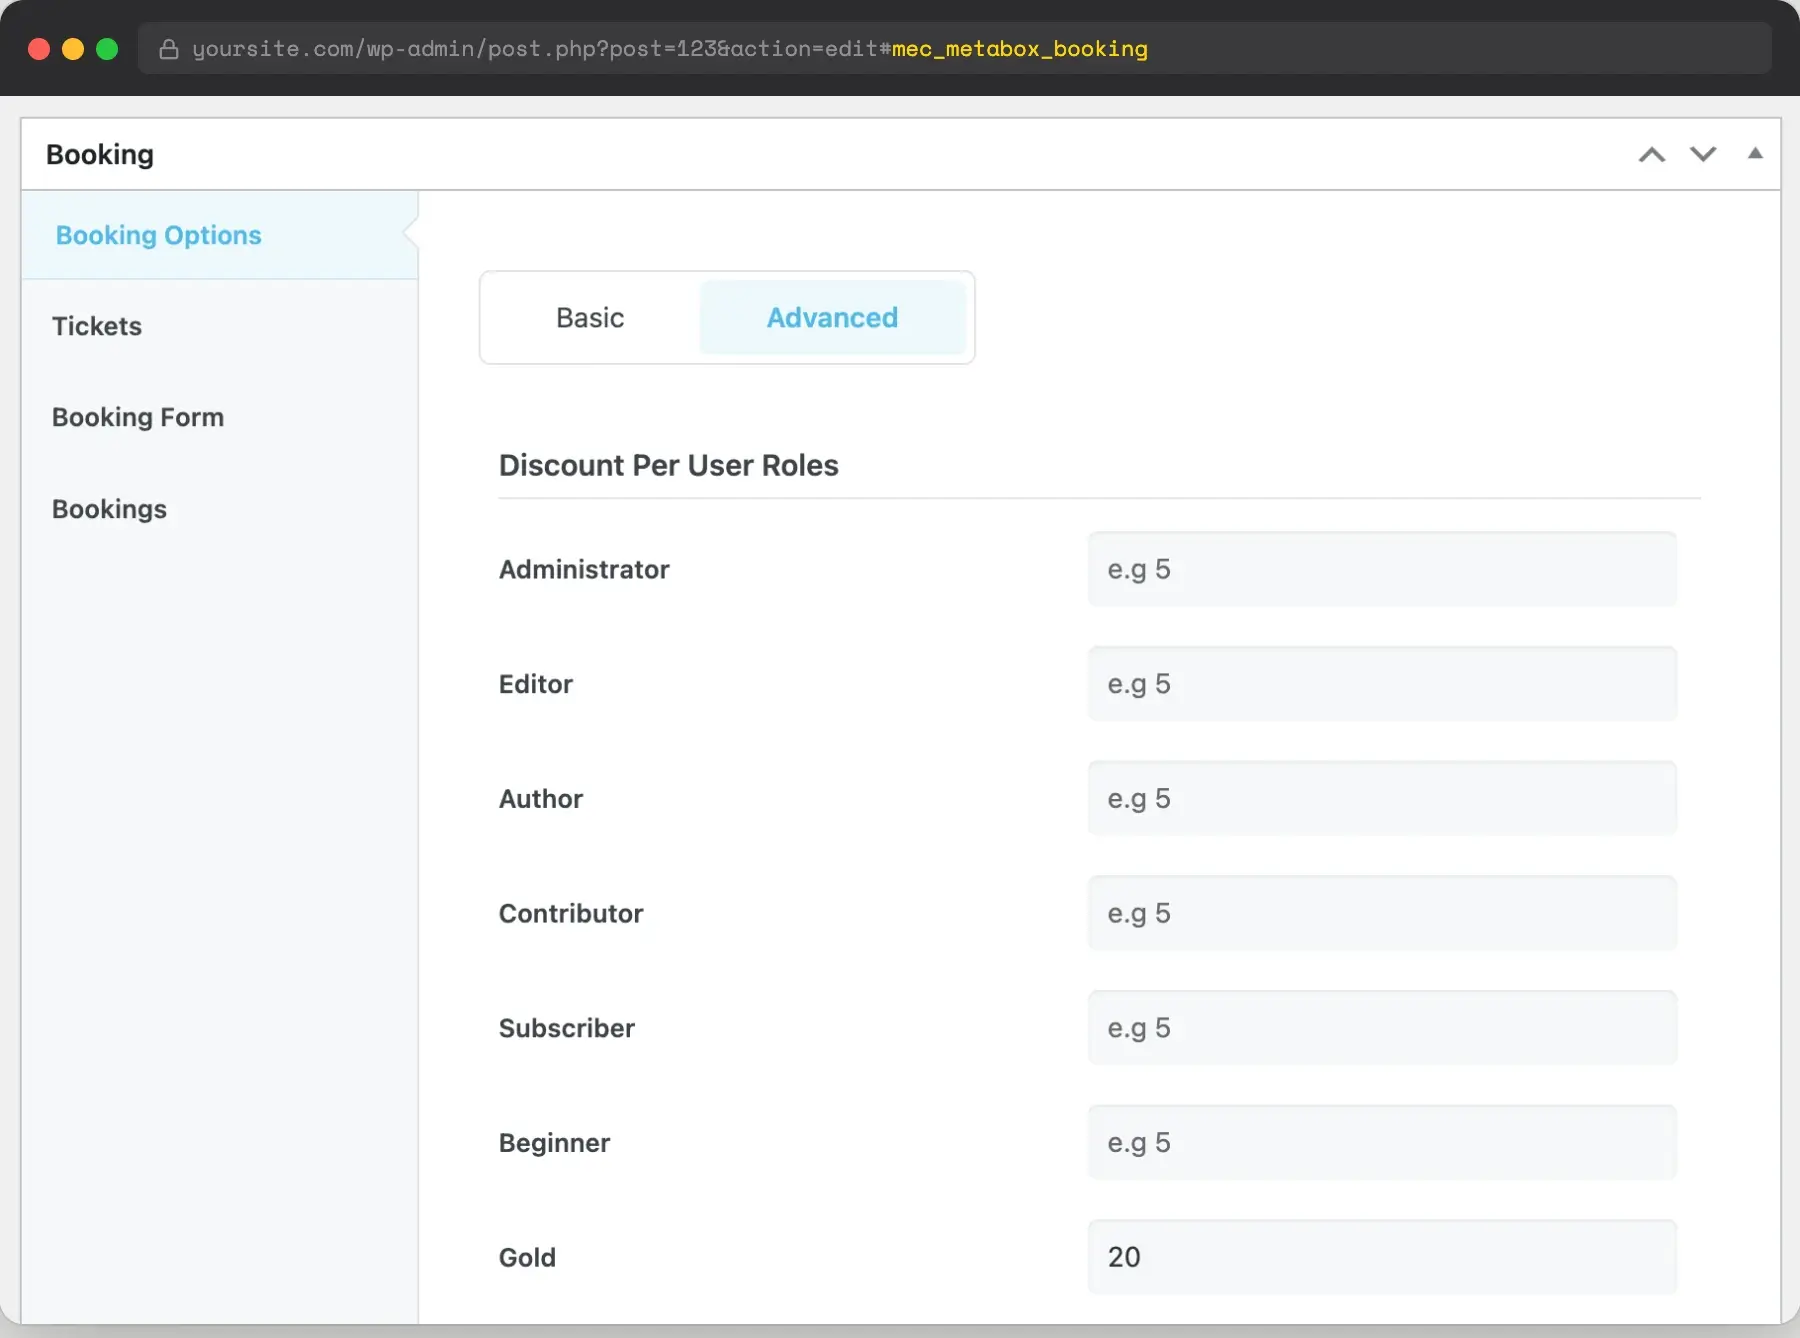This screenshot has height=1338, width=1800.
Task: Focus the Author discount field
Action: [1382, 798]
